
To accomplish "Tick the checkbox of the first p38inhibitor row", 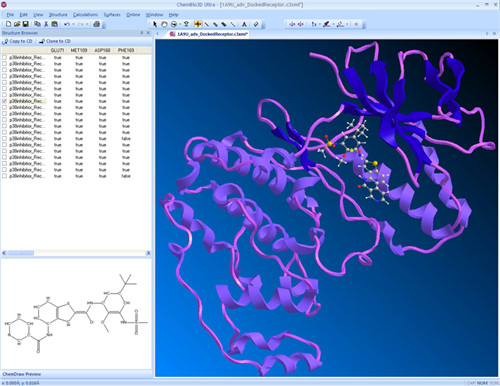I will [x=4, y=57].
